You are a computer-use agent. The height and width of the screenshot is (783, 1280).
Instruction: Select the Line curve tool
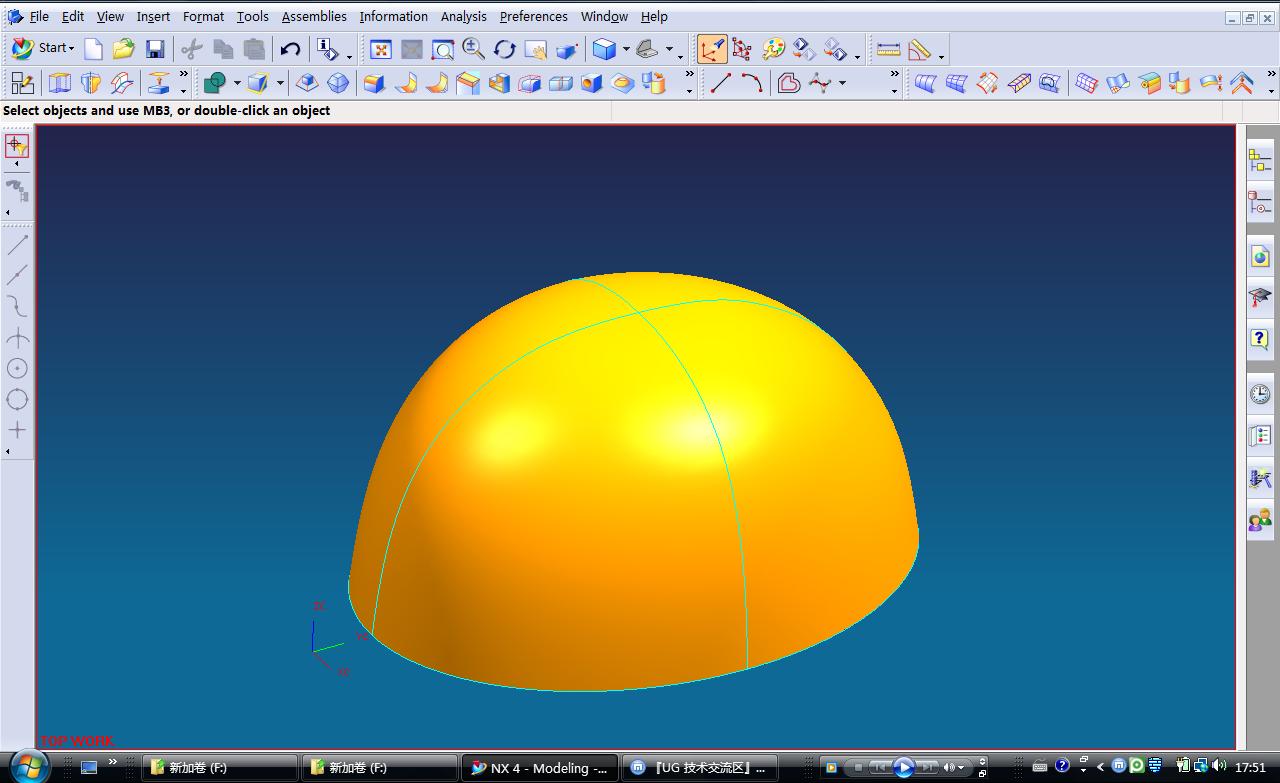[720, 83]
